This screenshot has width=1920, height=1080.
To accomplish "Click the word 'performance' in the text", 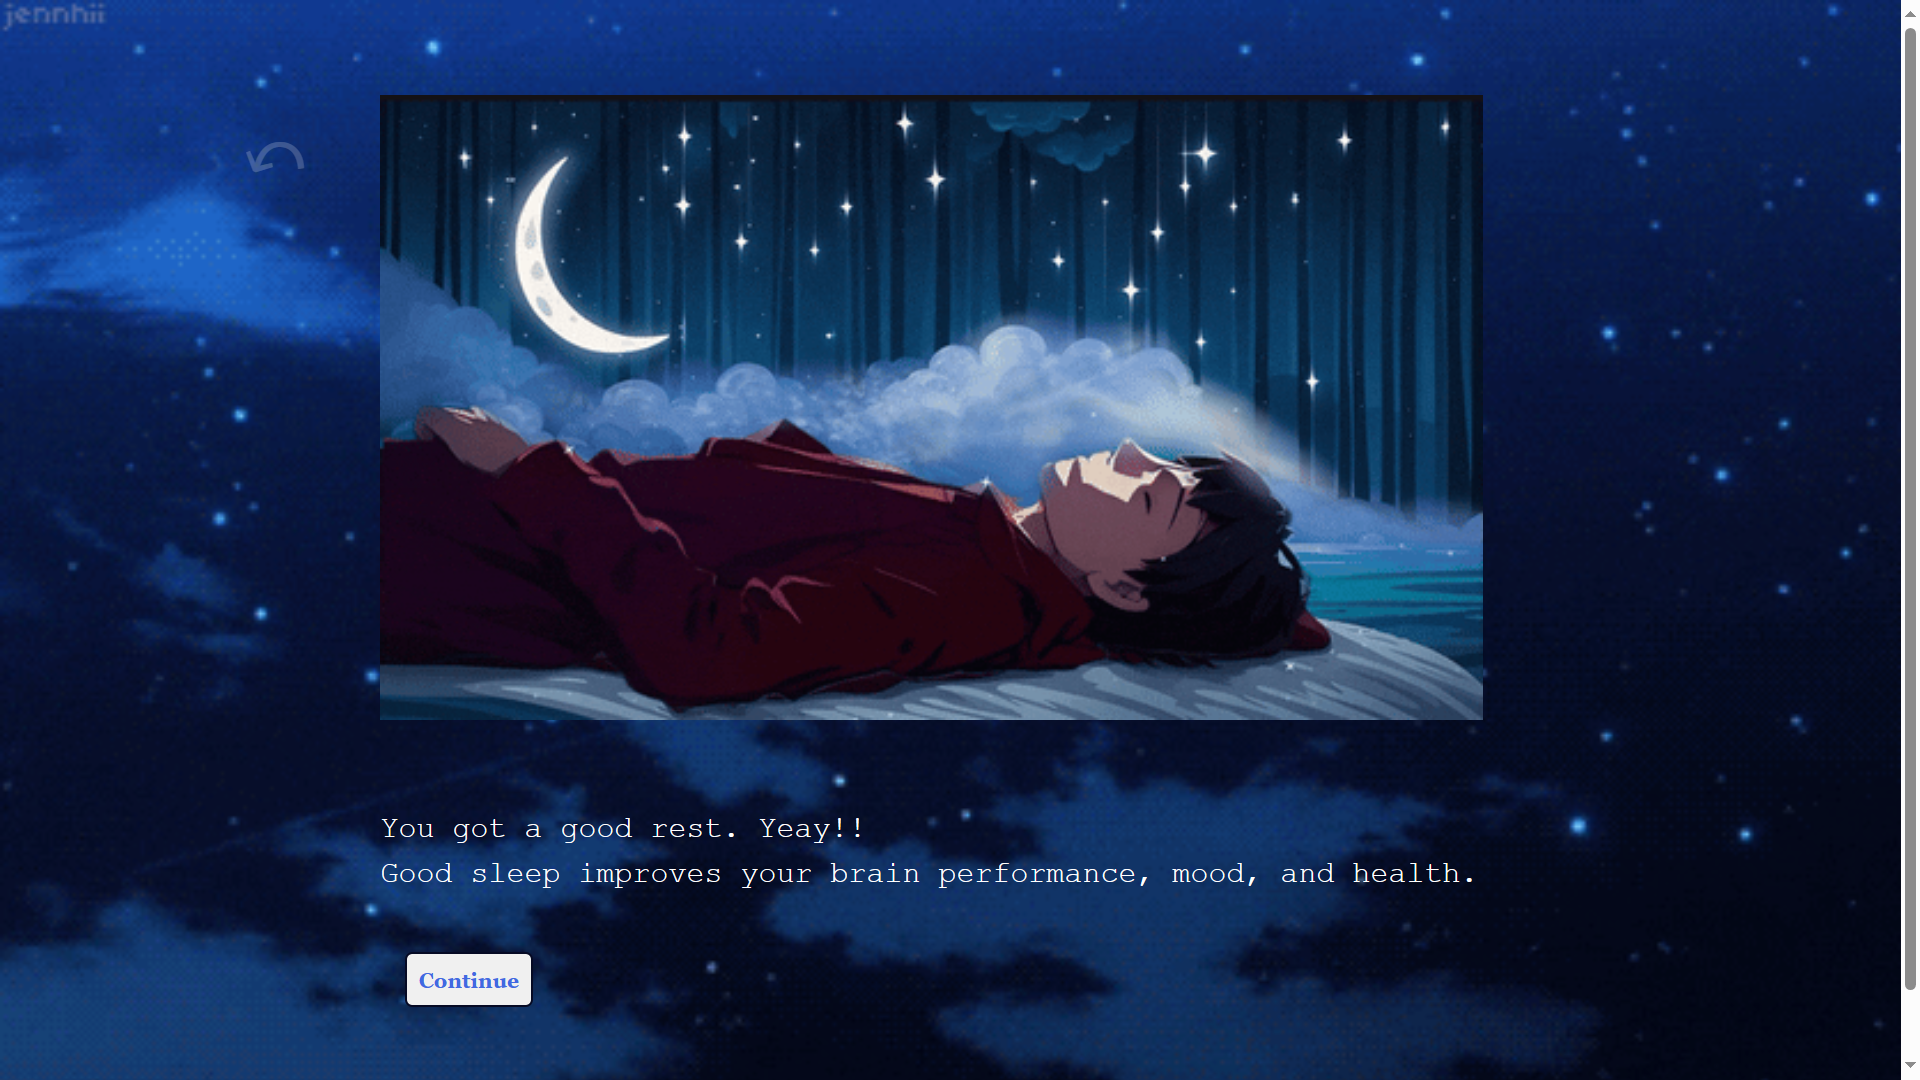I will click(1036, 875).
